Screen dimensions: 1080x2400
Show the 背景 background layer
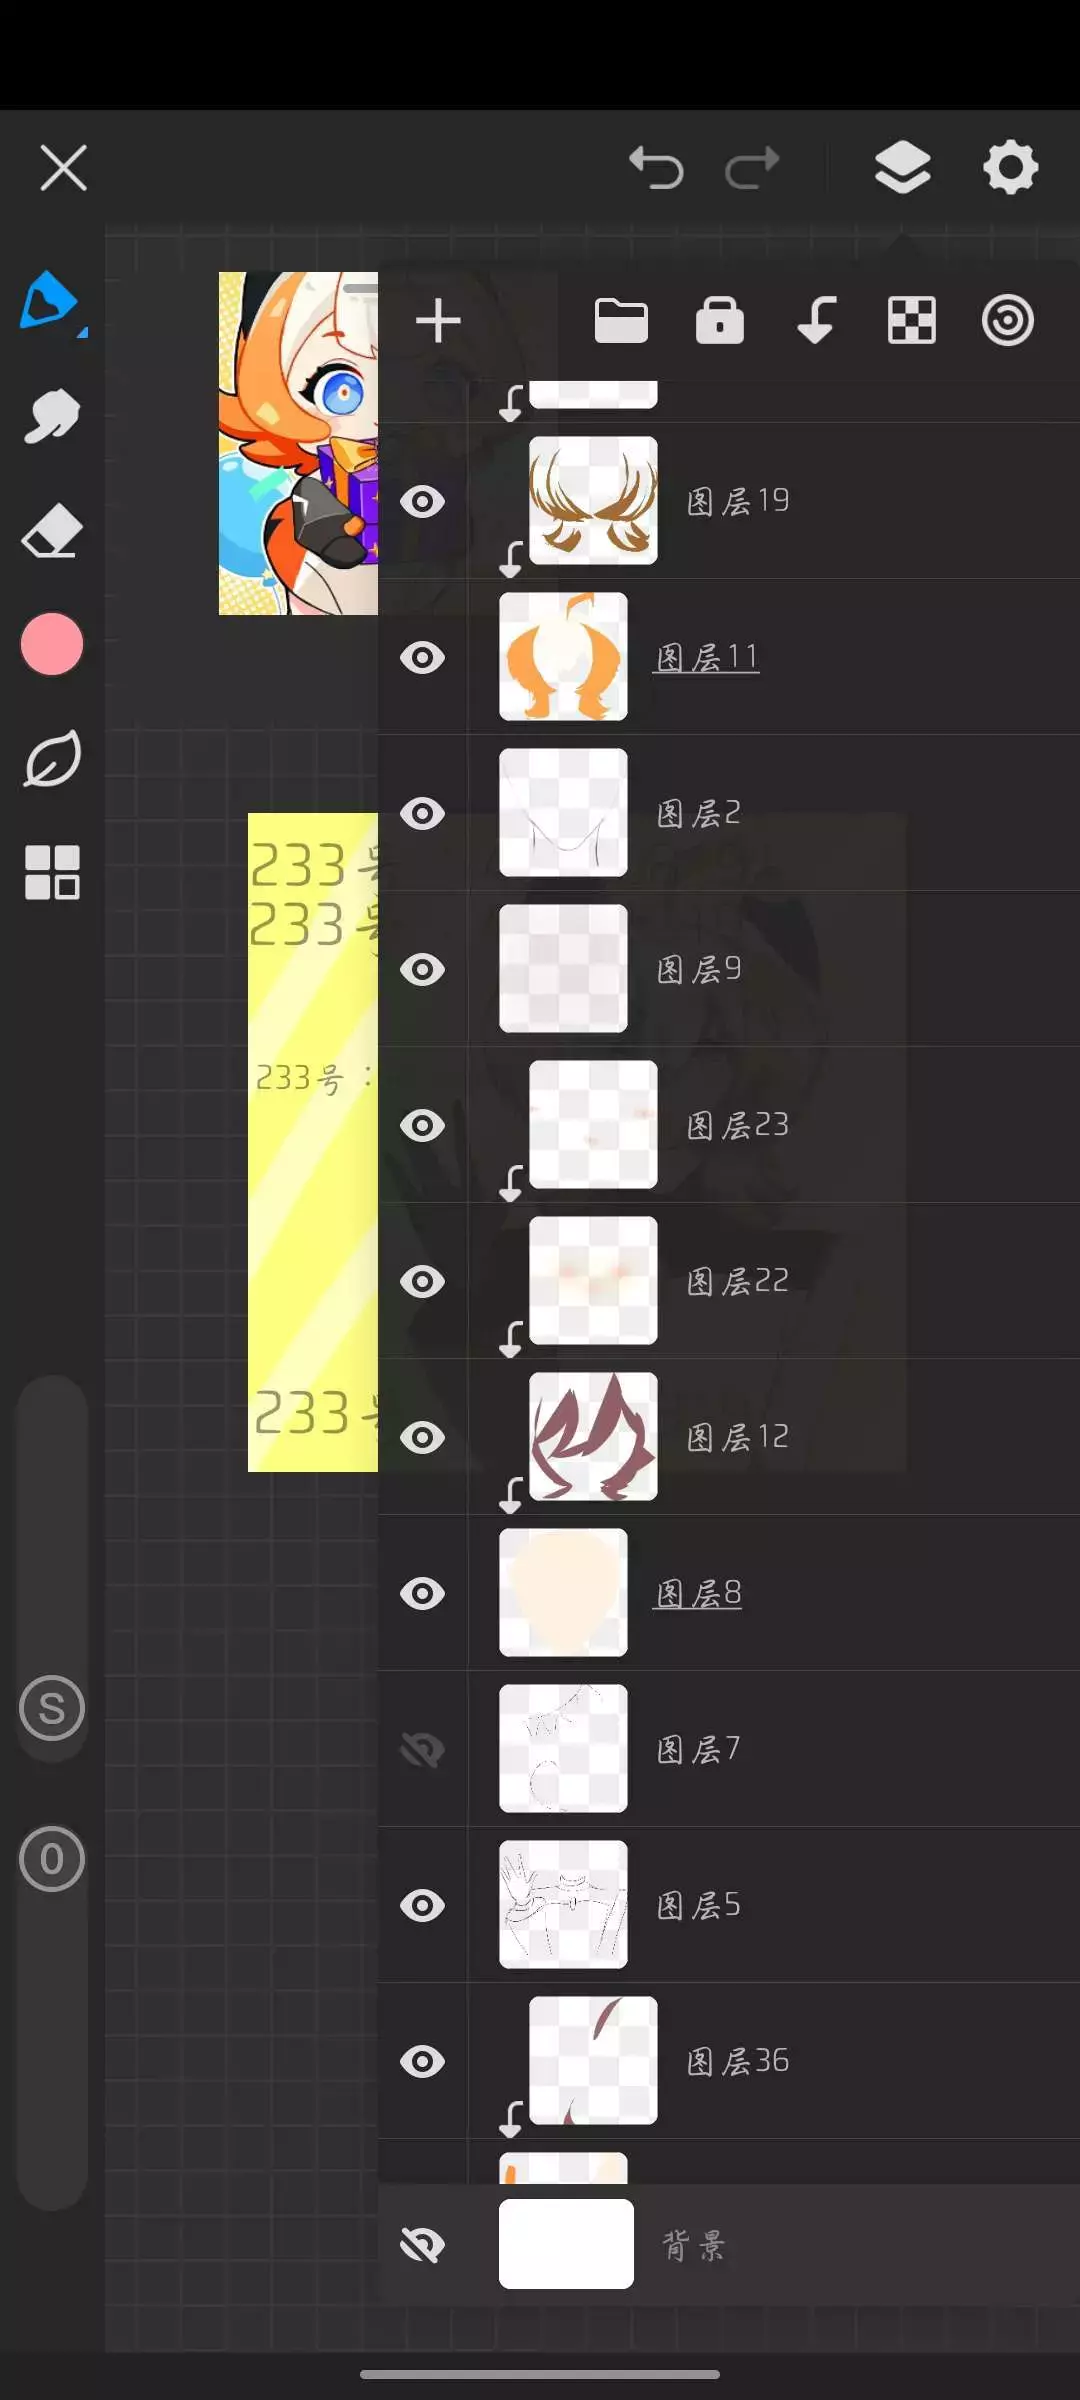coord(422,2245)
